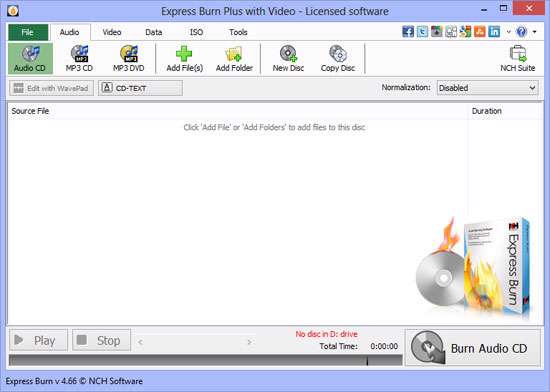Add File(s) with the green plus icon

click(x=185, y=59)
